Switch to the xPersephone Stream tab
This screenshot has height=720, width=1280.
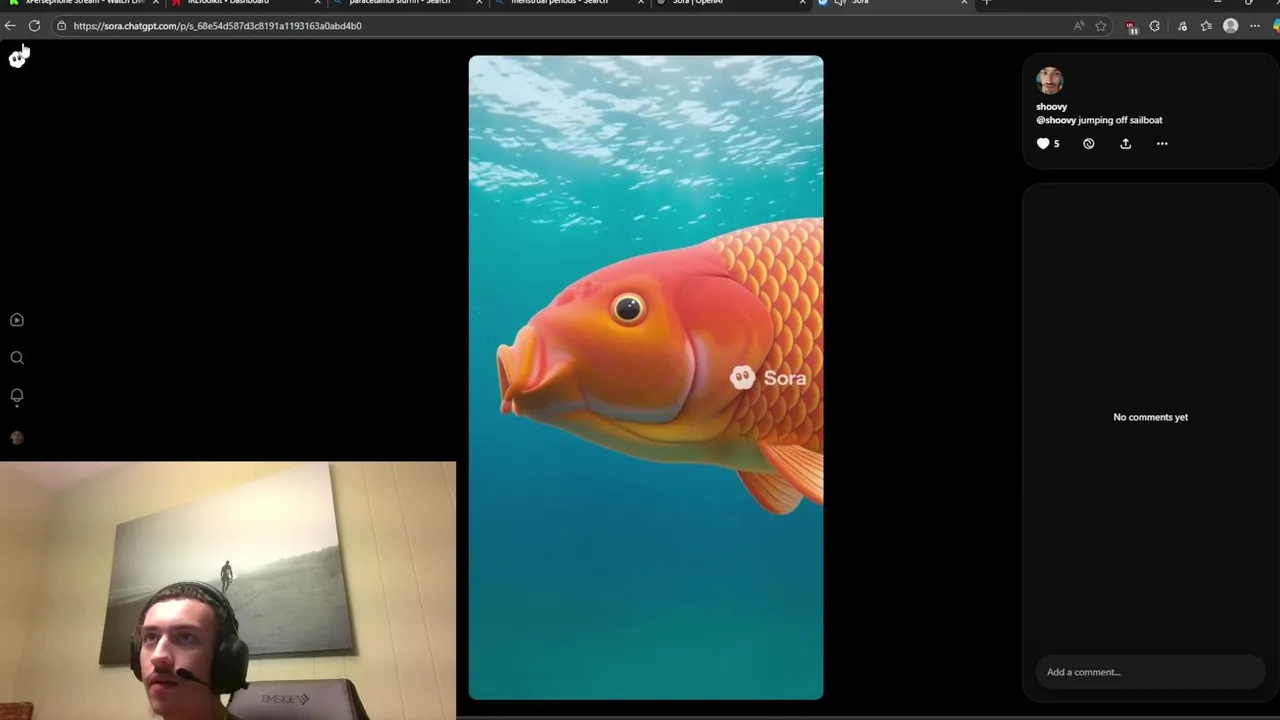point(82,3)
